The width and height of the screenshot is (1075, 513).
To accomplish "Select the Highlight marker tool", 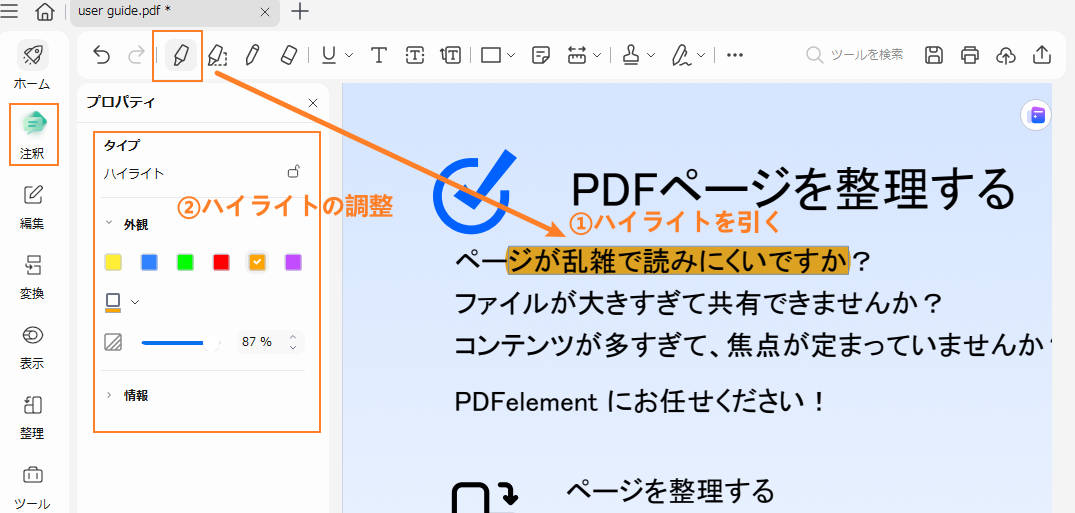I will (180, 55).
